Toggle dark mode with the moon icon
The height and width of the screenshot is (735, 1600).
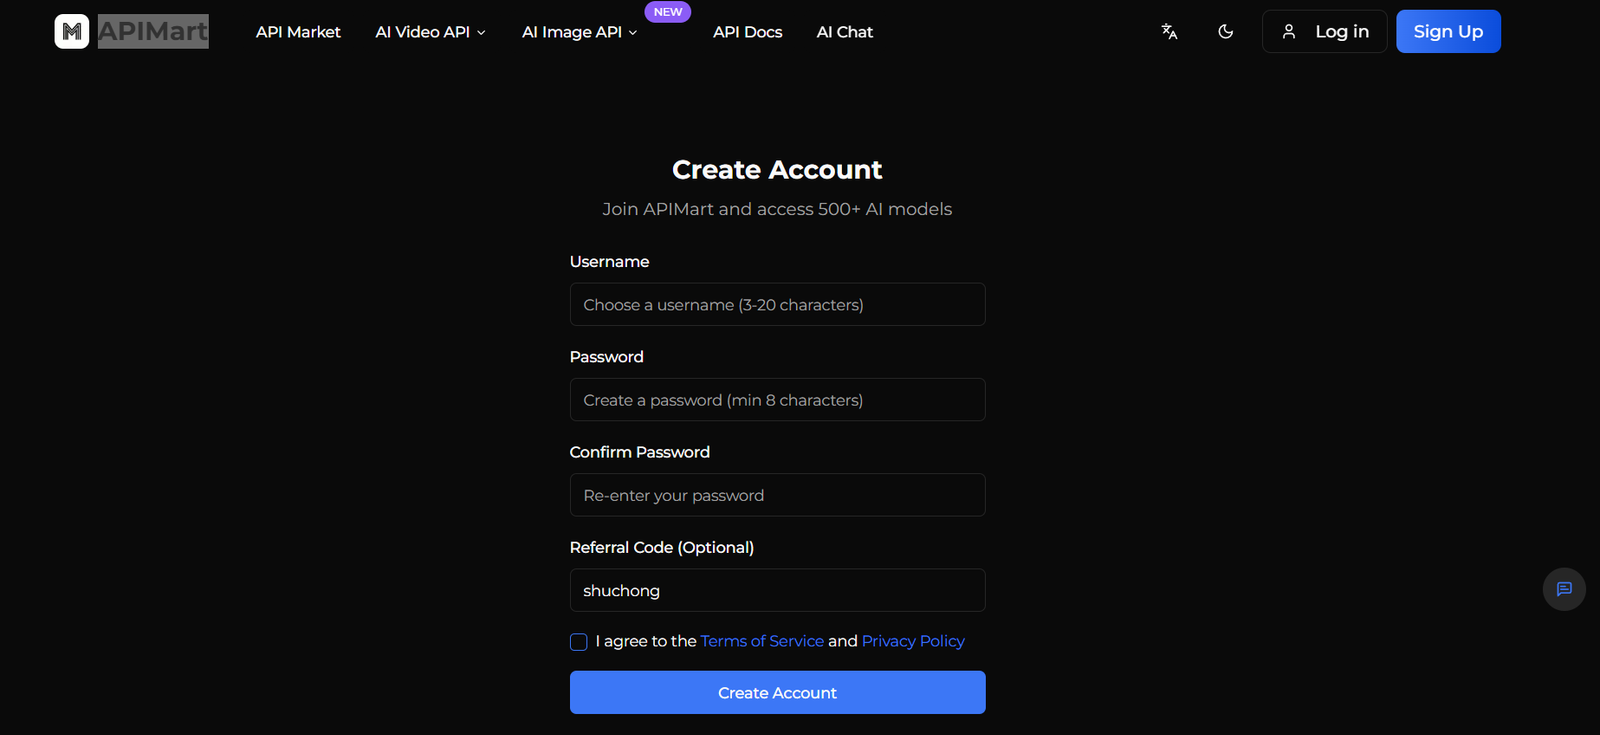click(1225, 32)
